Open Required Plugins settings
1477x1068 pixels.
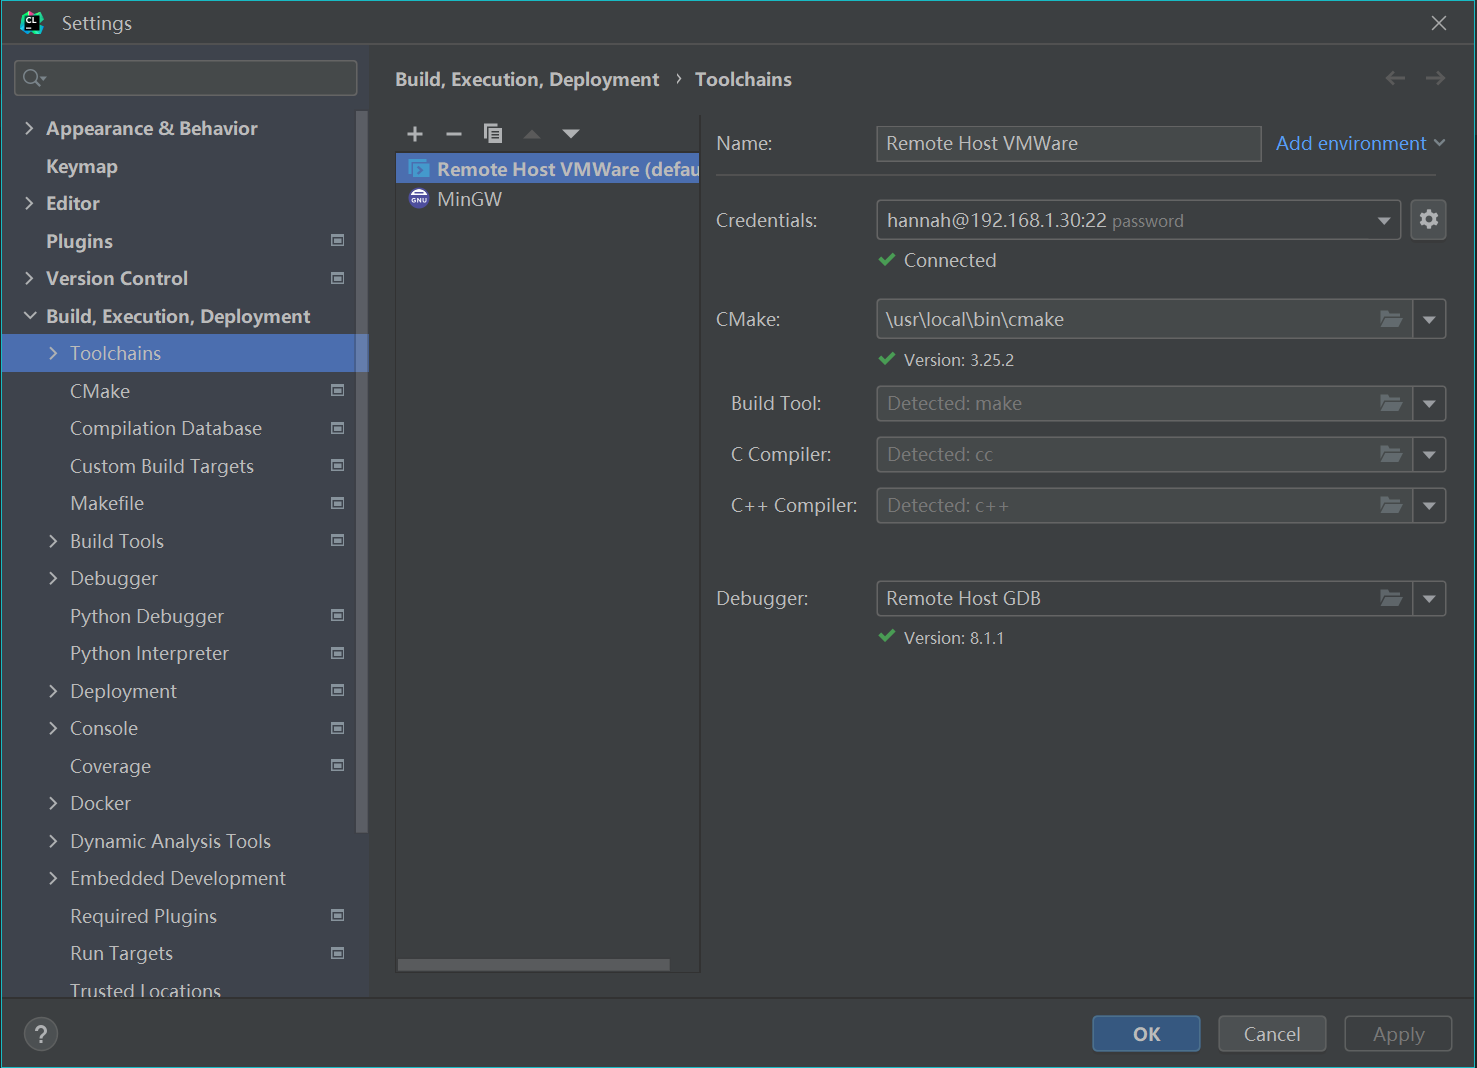click(143, 916)
